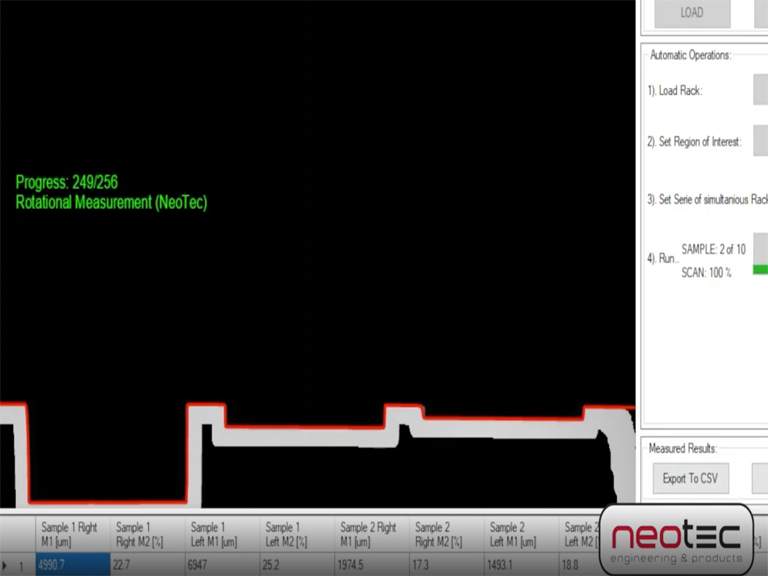Select the highlighted cell containing 4990.7
Screen dimensions: 768x576
coord(71,566)
